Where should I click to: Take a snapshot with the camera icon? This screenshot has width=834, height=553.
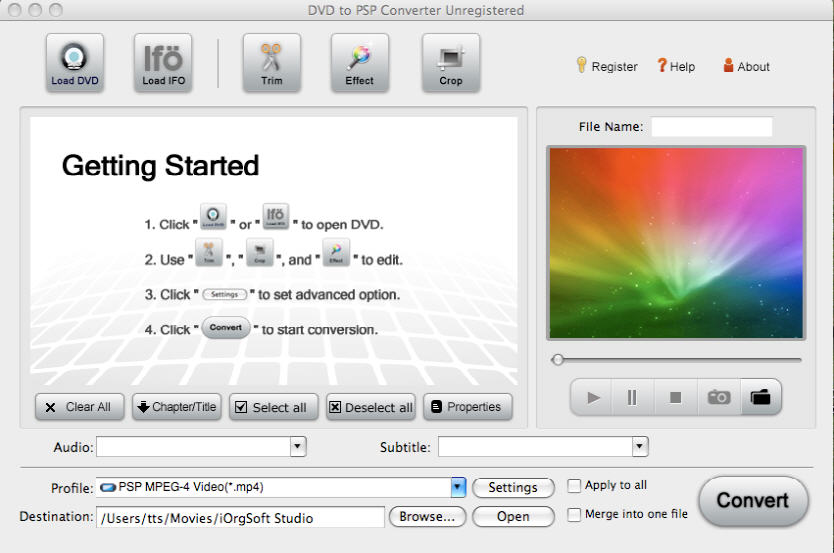(718, 397)
